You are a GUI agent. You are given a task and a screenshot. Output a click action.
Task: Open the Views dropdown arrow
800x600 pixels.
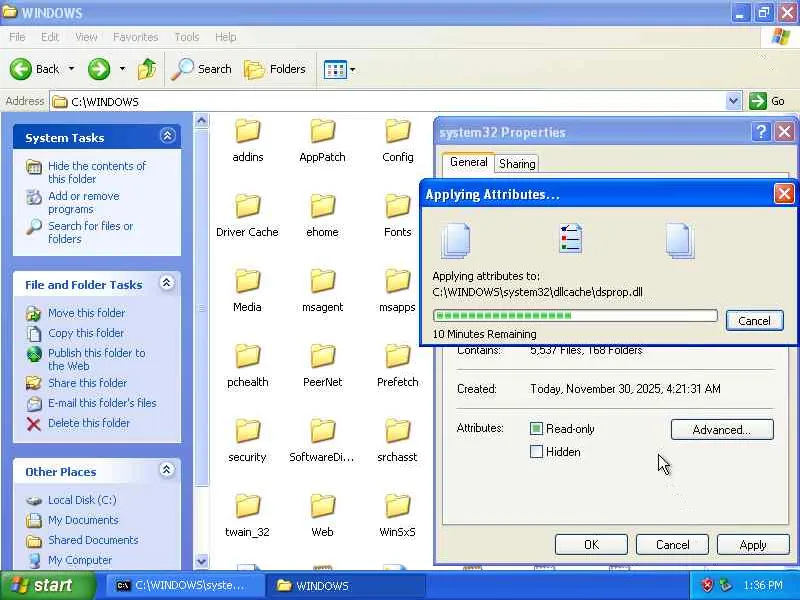coord(353,69)
